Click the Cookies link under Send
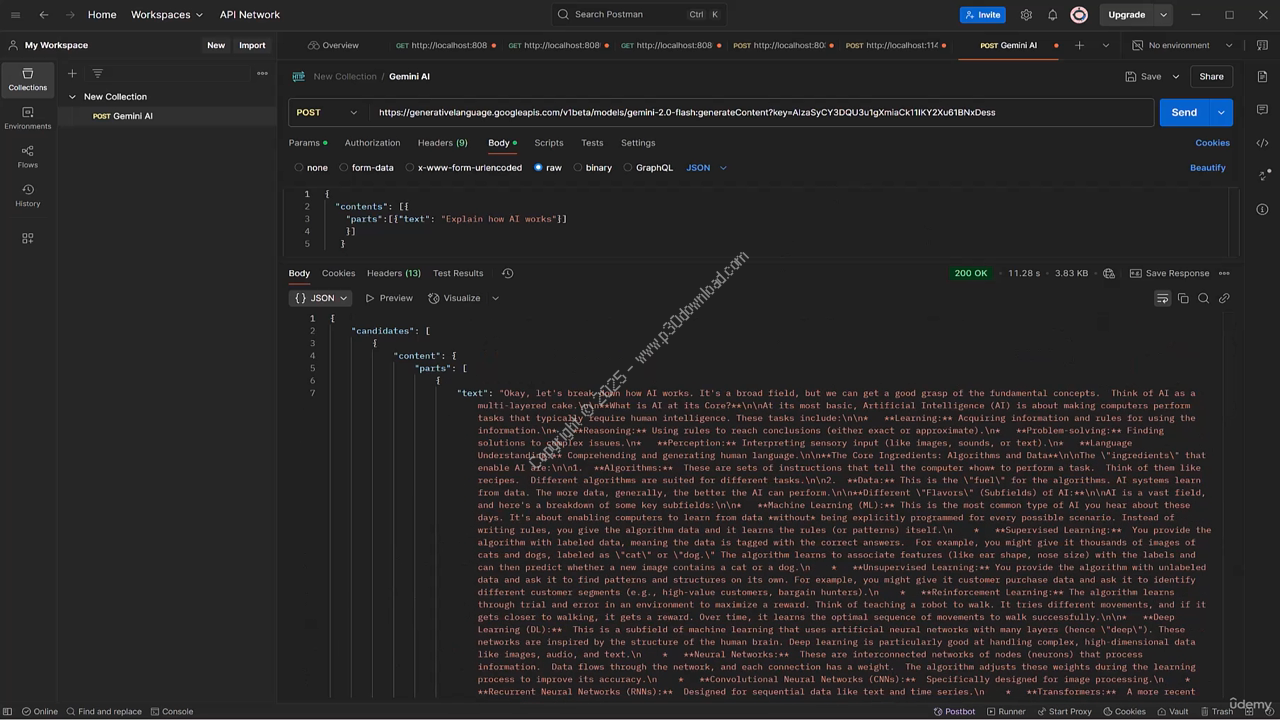The width and height of the screenshot is (1280, 720). click(x=1212, y=143)
